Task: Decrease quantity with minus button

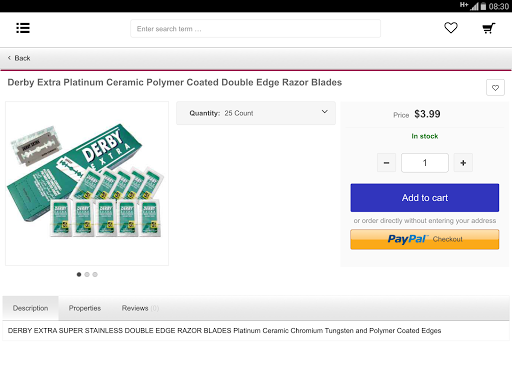Action: point(386,163)
